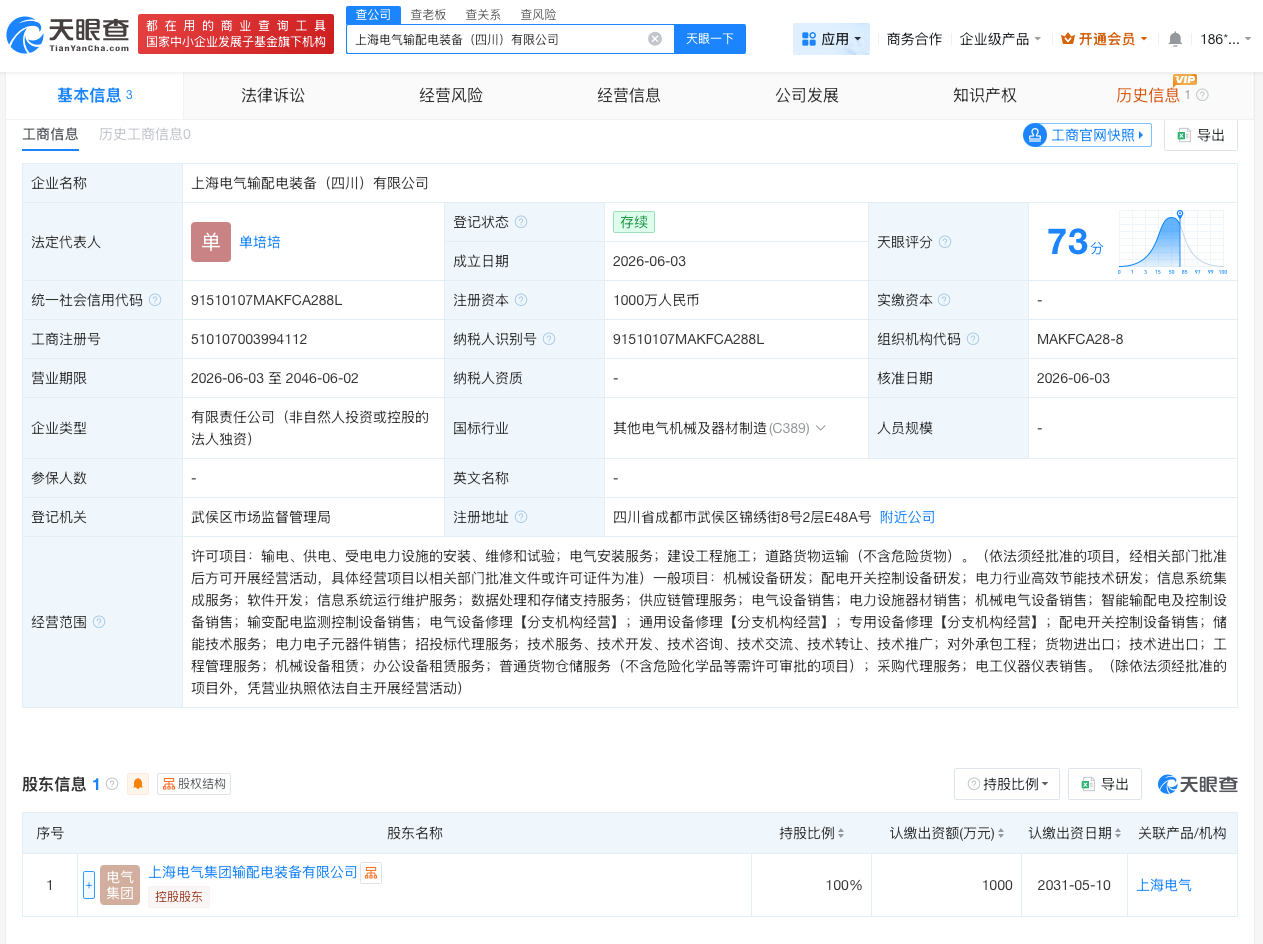Click the 商务合作 link
The width and height of the screenshot is (1263, 944).
[x=914, y=39]
